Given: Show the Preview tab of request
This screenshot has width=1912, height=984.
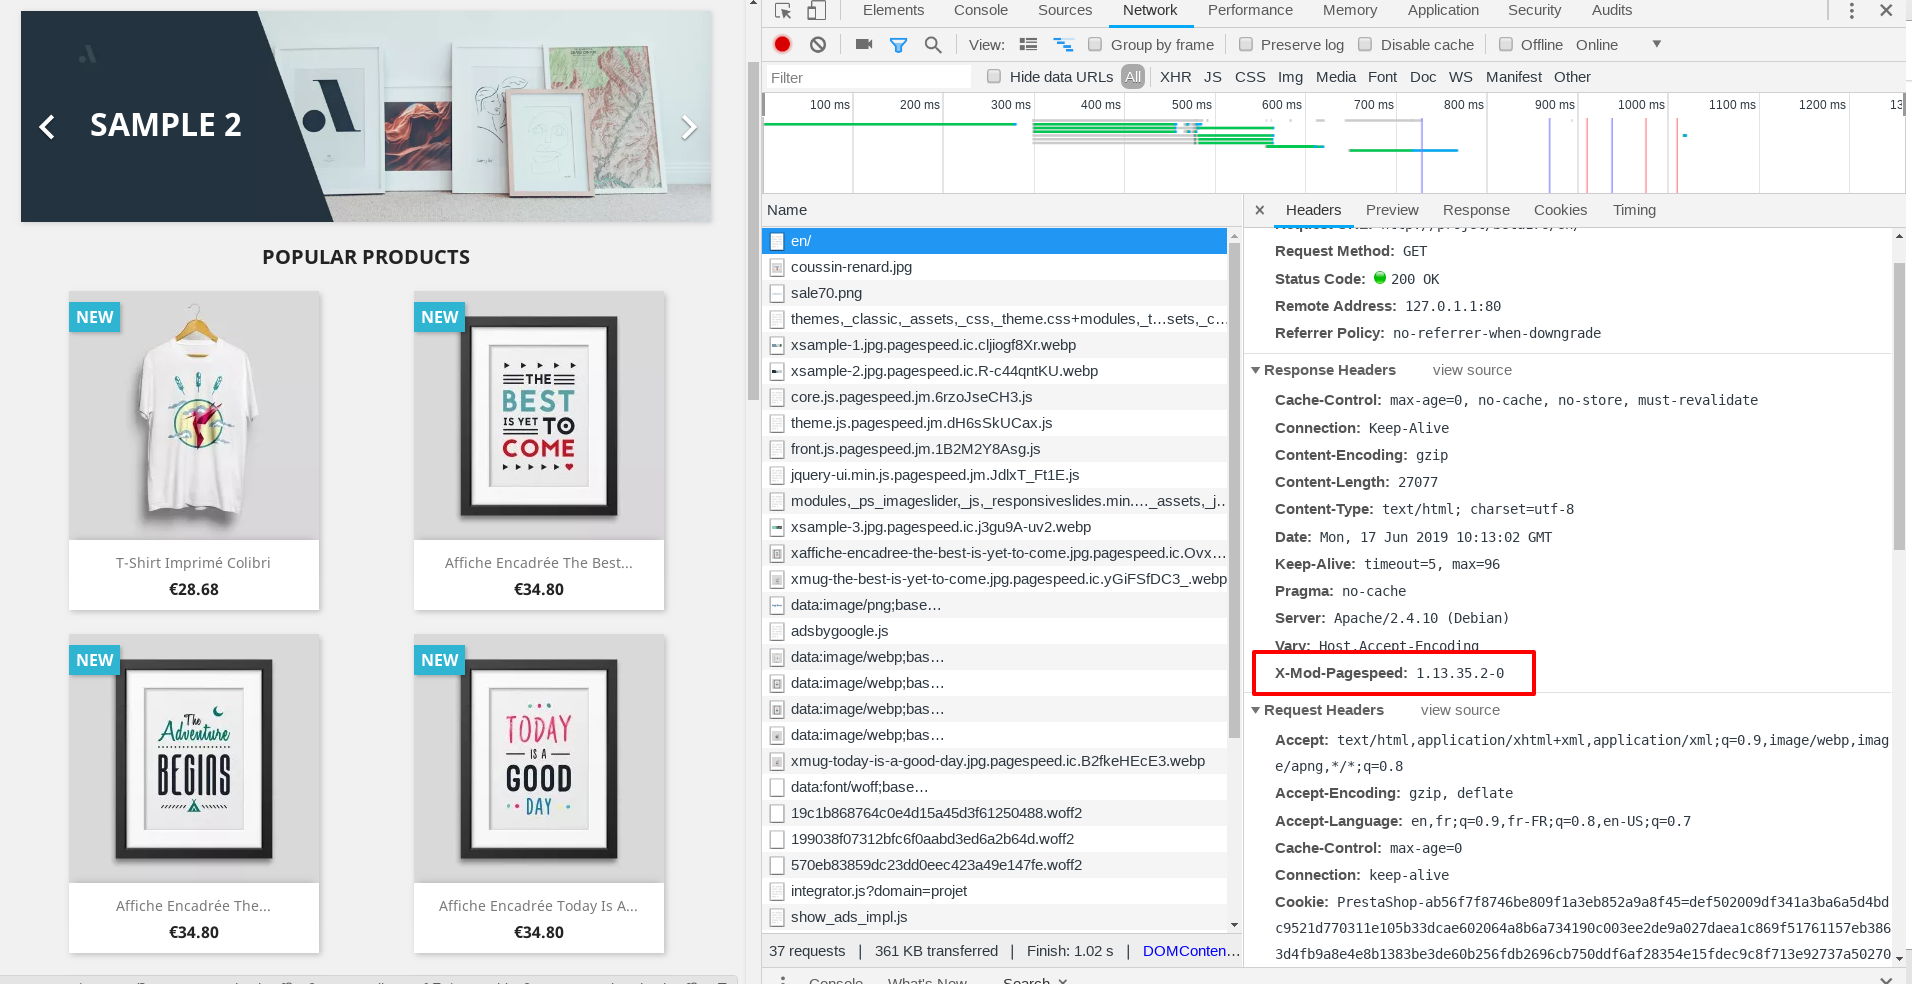Looking at the screenshot, I should [x=1392, y=210].
